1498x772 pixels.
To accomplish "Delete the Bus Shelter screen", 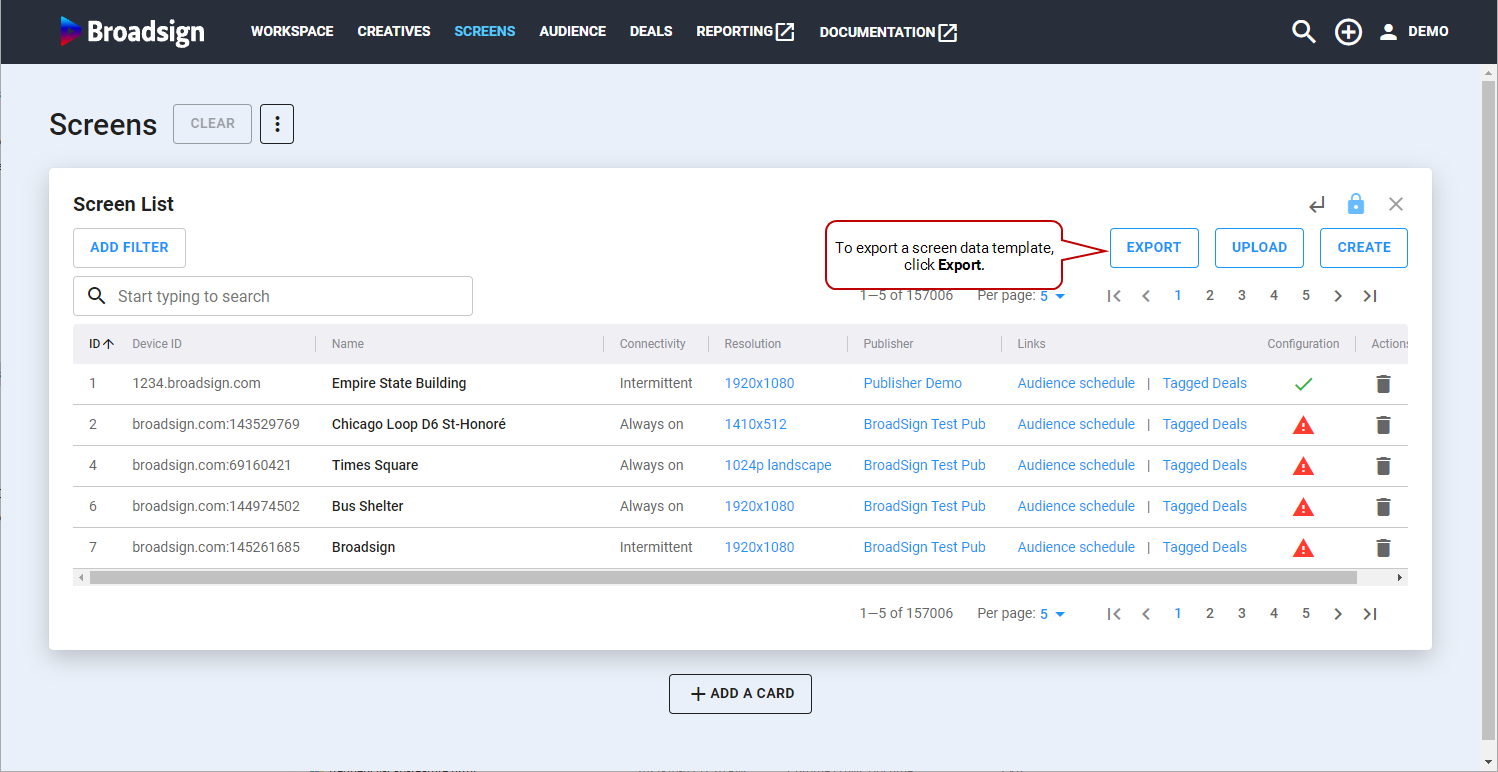I will [x=1383, y=507].
